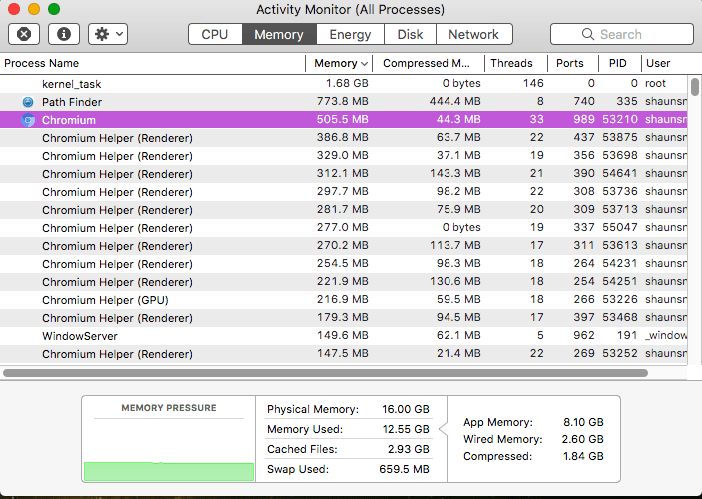Switch to the Energy tab
This screenshot has width=702, height=499.
click(350, 34)
